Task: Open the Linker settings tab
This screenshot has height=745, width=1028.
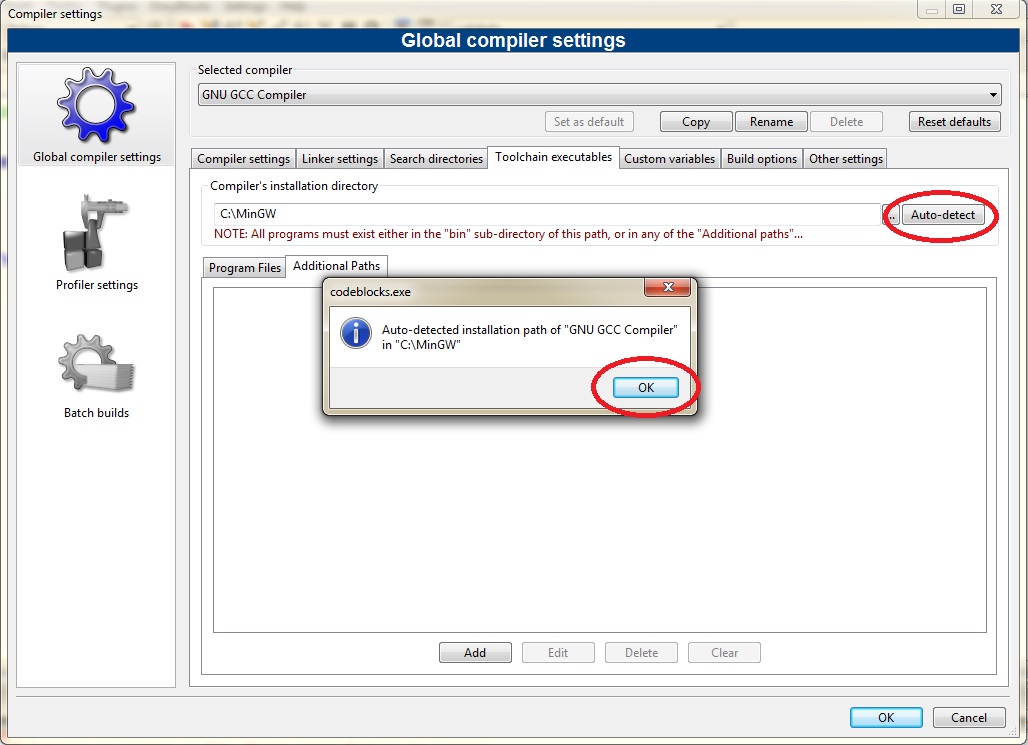Action: click(340, 159)
